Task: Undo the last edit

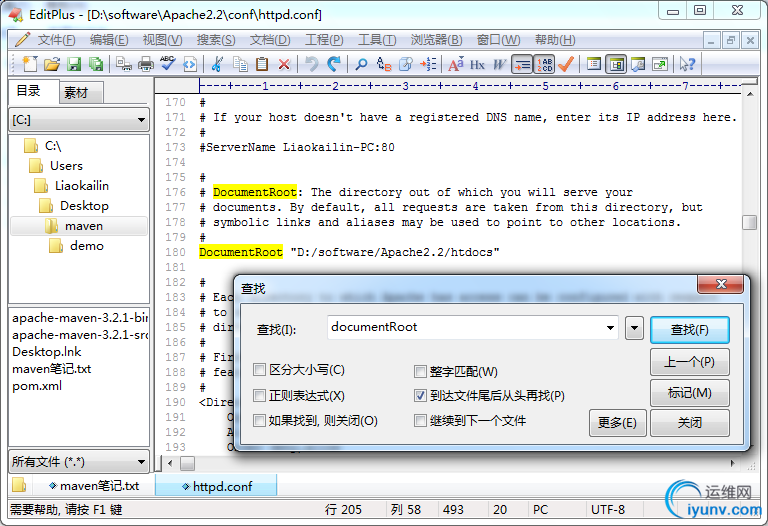Action: click(x=312, y=64)
